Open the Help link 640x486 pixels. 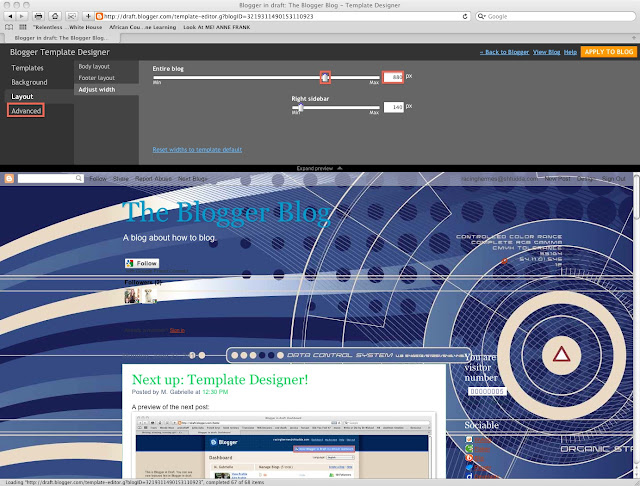pos(570,52)
